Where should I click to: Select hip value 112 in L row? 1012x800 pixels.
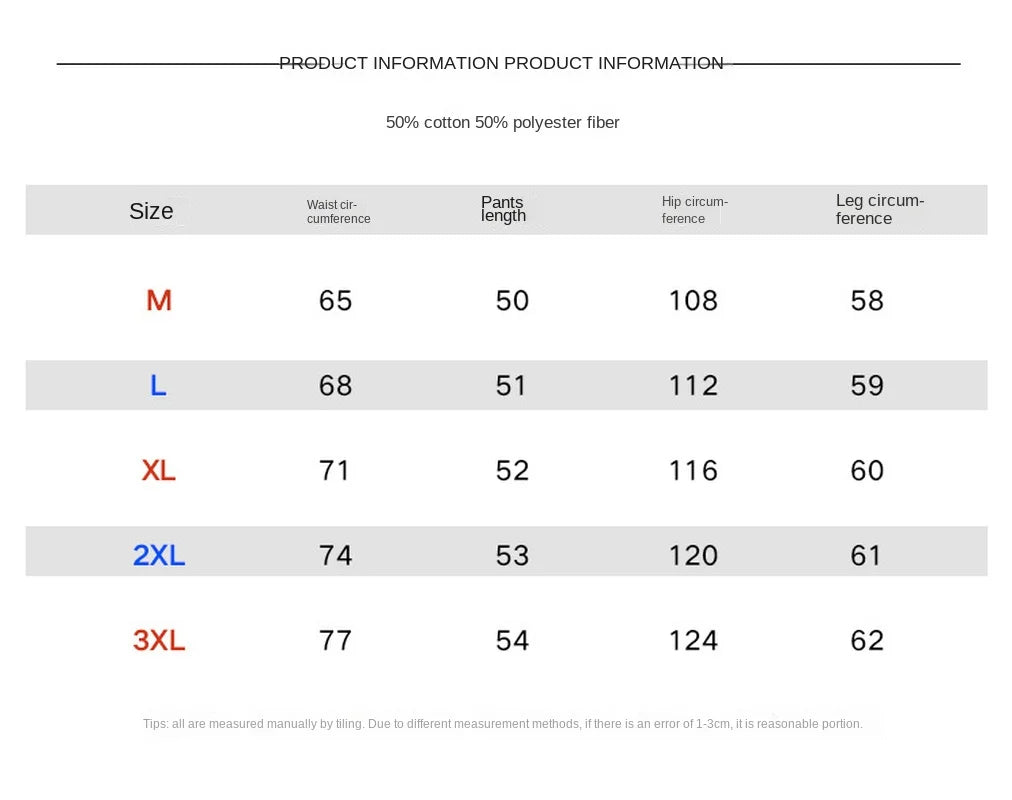point(693,386)
